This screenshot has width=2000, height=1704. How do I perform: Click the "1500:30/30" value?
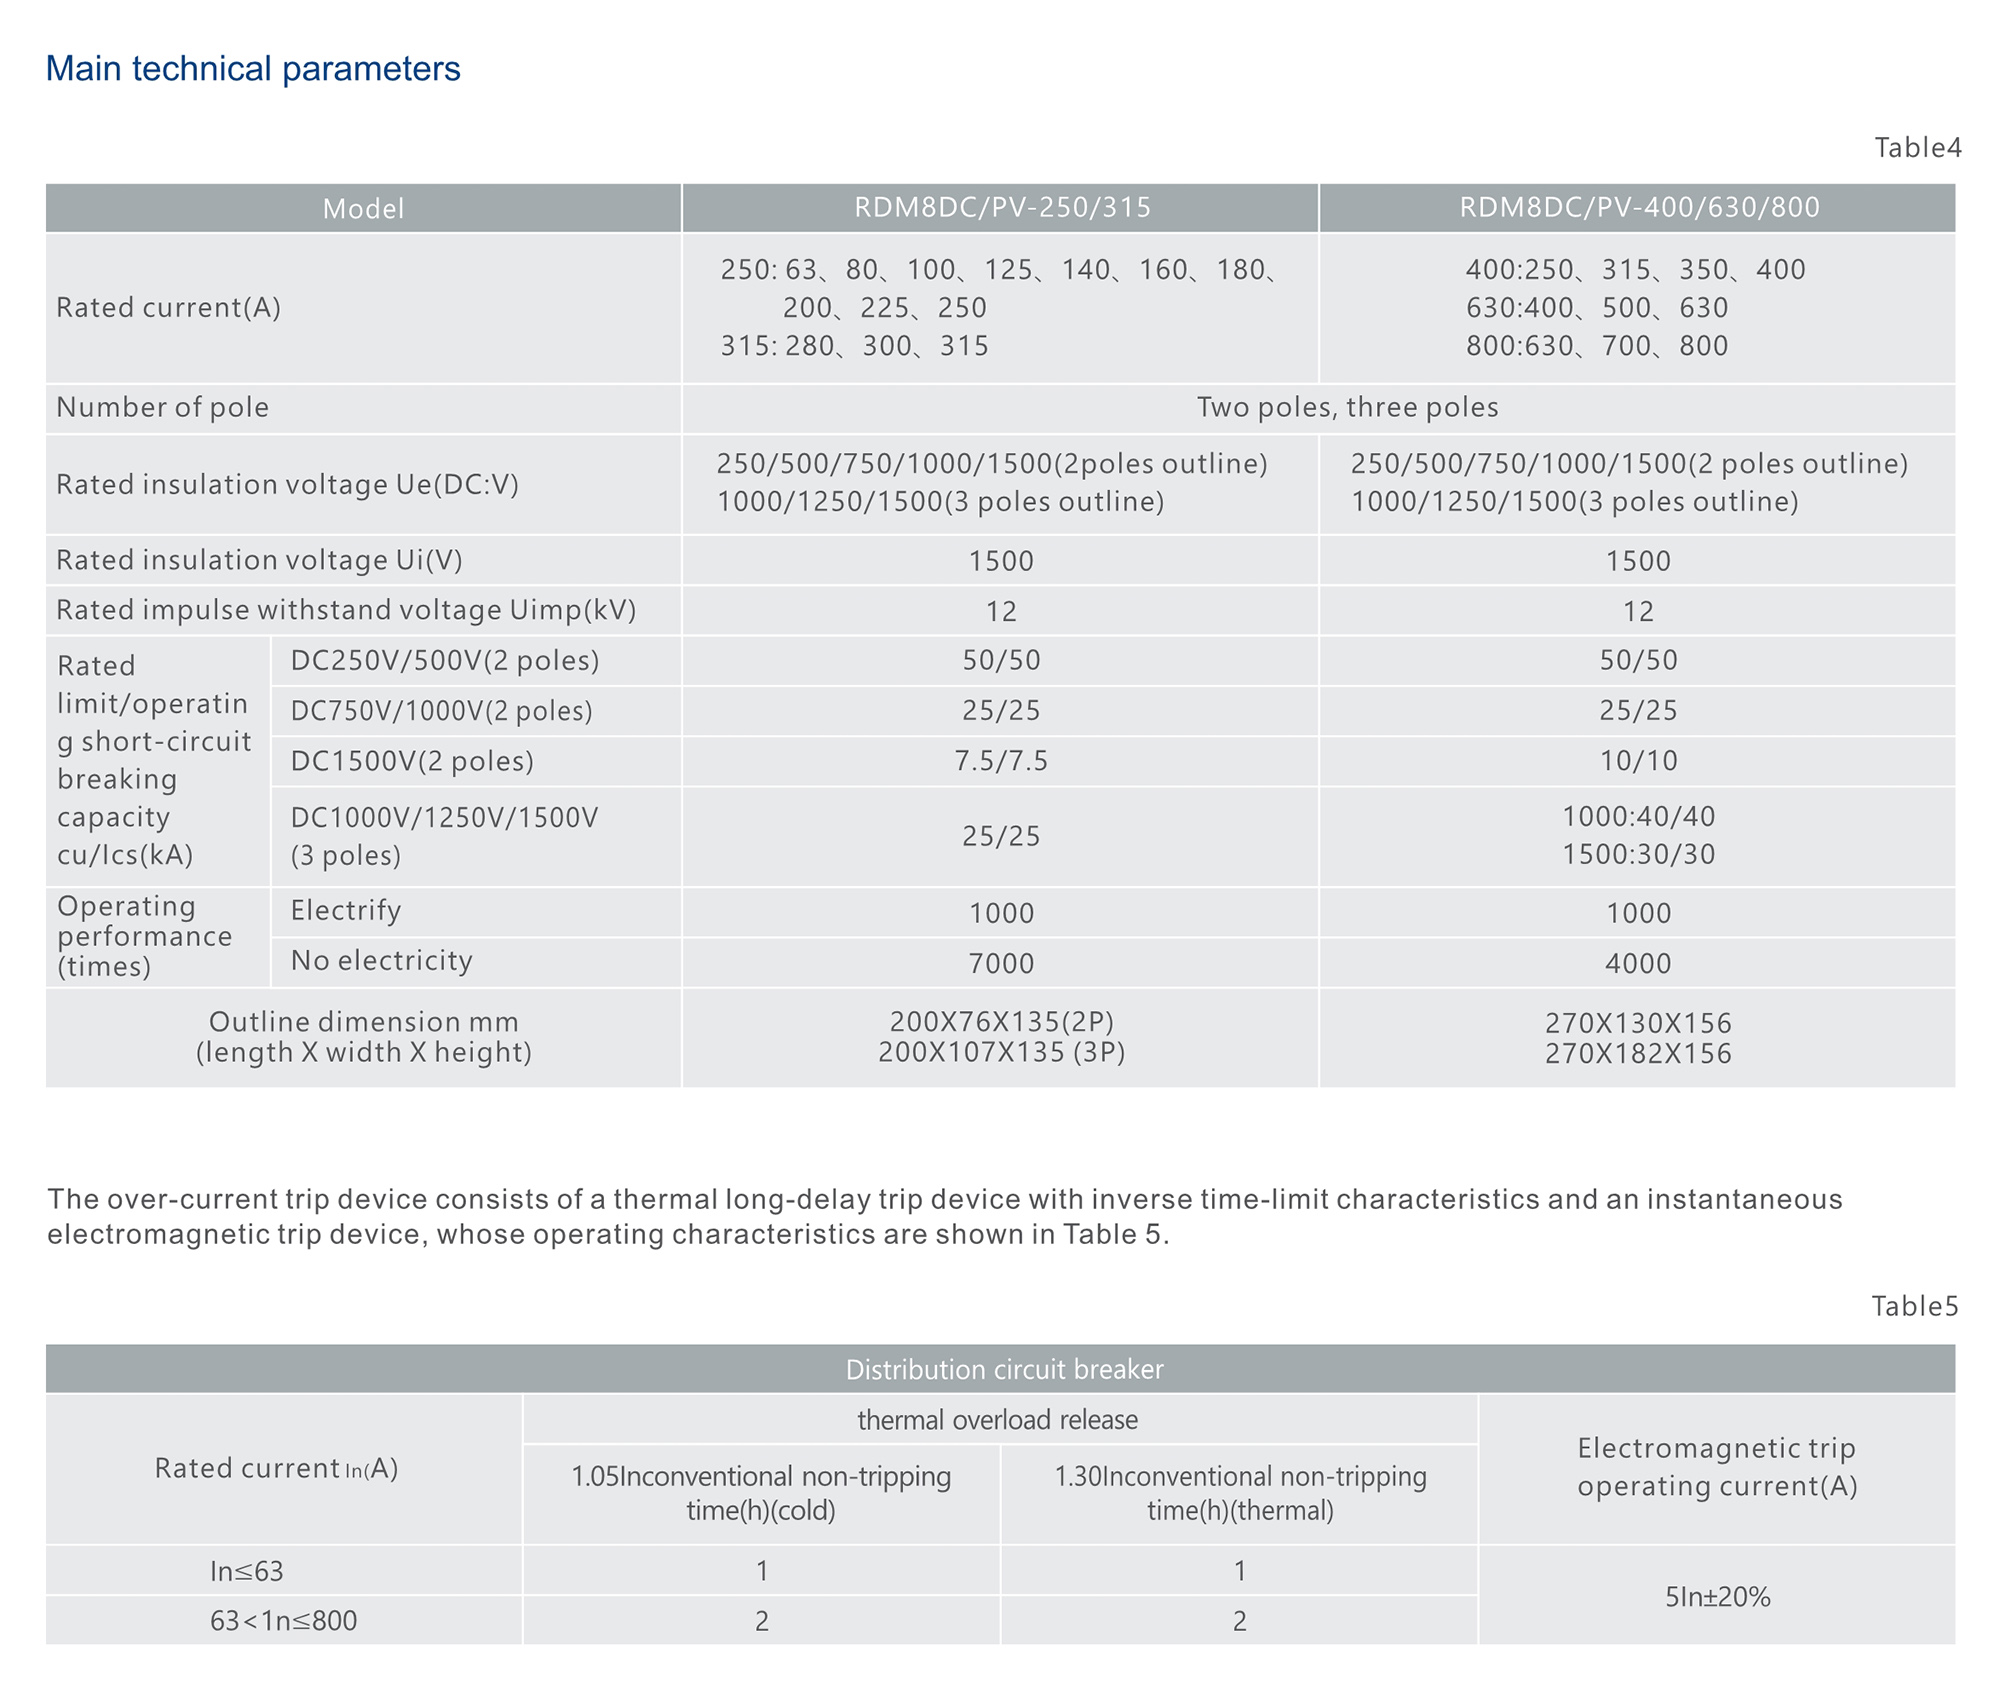point(1638,855)
